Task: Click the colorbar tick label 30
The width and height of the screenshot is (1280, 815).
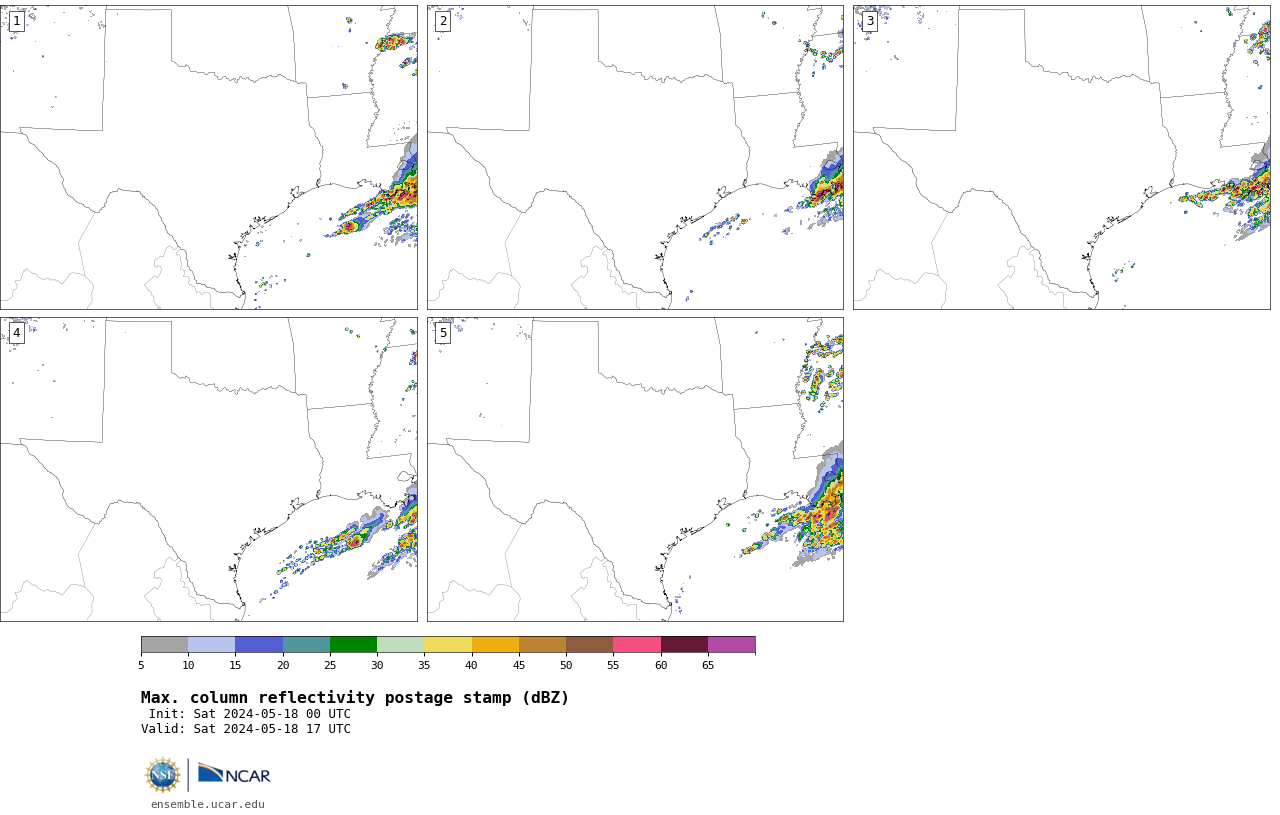Action: (x=377, y=665)
